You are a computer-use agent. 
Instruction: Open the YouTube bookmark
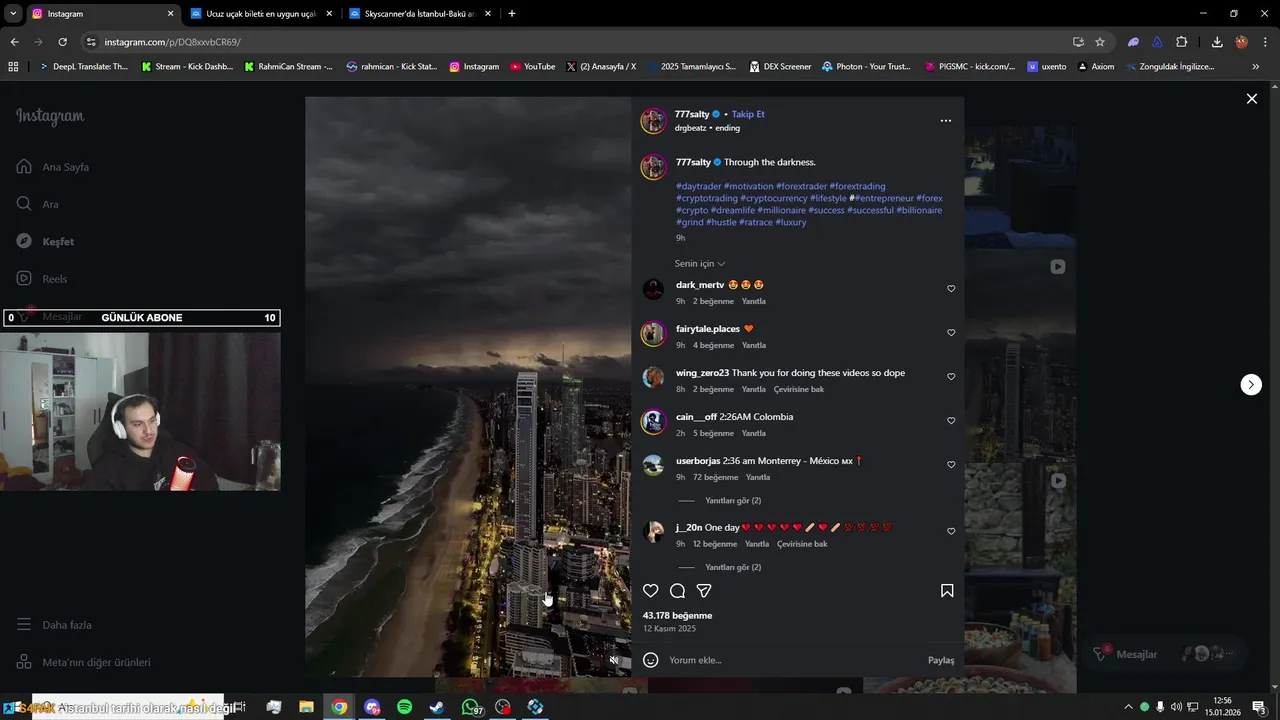(532, 67)
